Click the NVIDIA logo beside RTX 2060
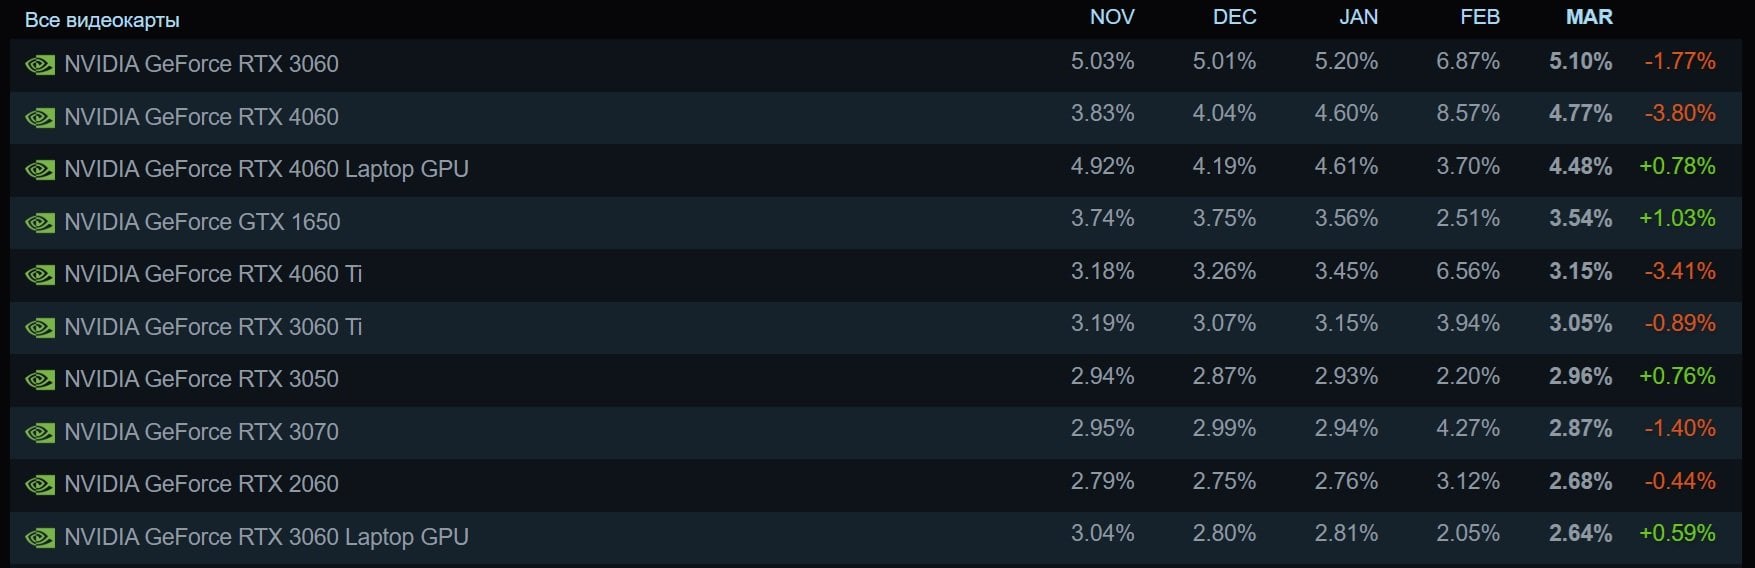This screenshot has width=1755, height=568. pos(40,485)
